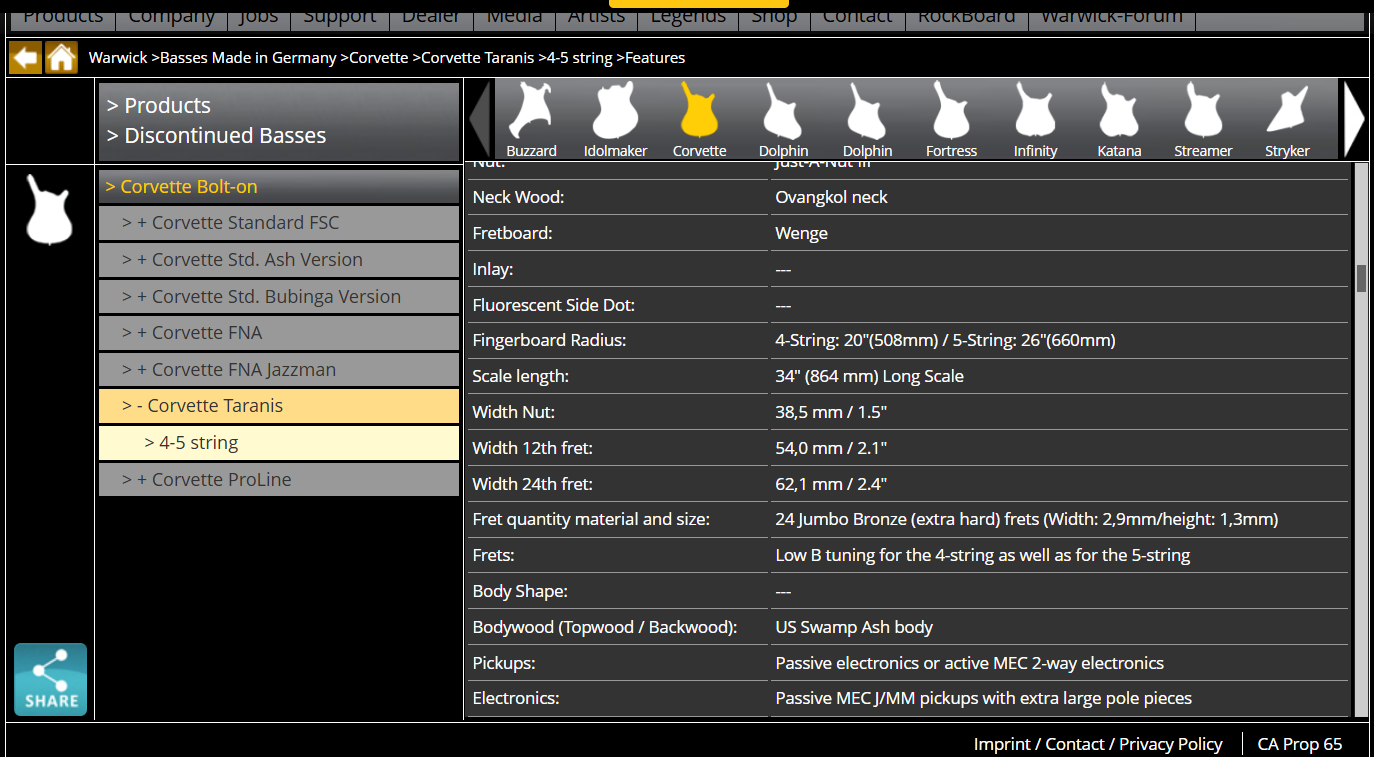The height and width of the screenshot is (757, 1374).
Task: Select the Katana bass shape icon
Action: click(1119, 120)
